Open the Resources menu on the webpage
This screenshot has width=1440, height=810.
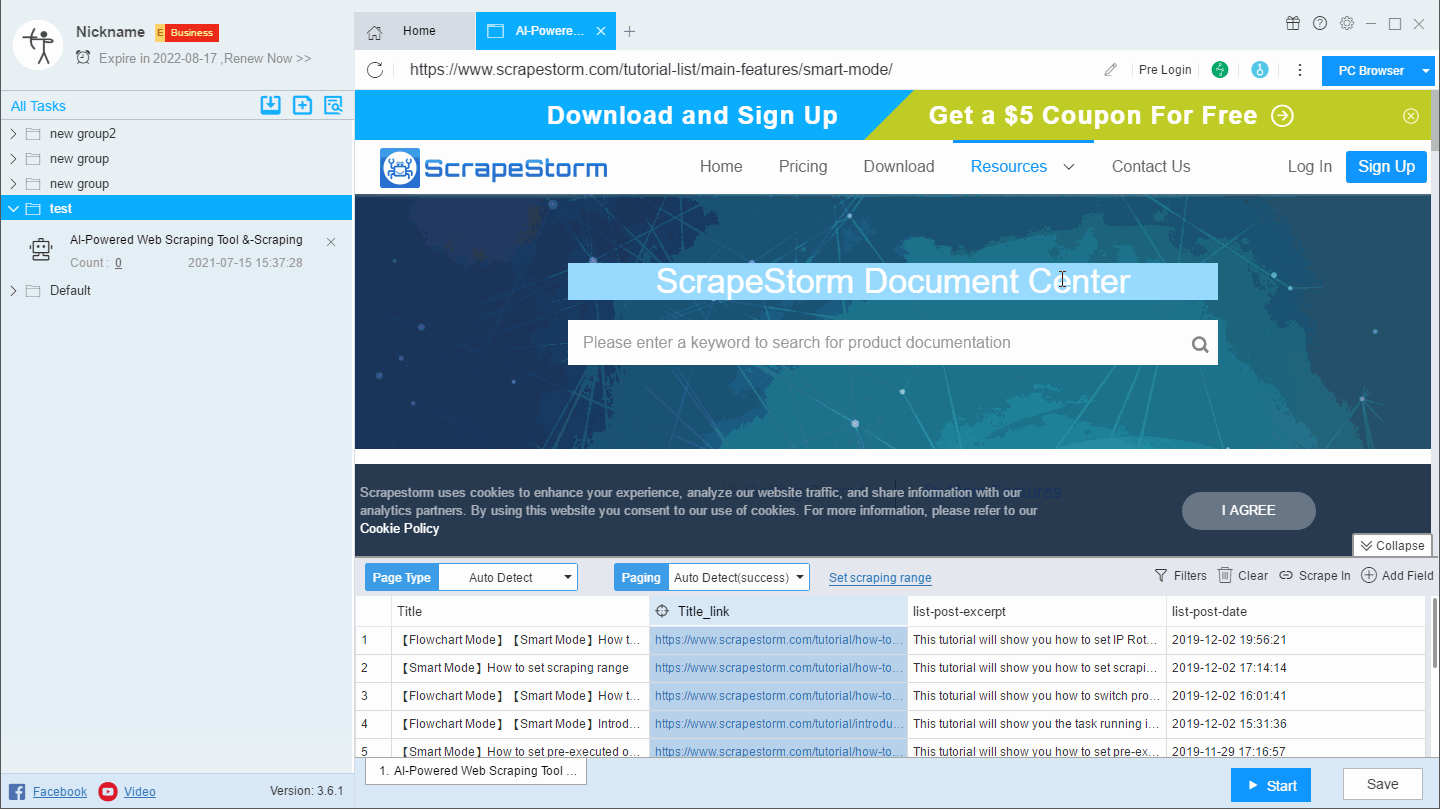pyautogui.click(x=1009, y=166)
